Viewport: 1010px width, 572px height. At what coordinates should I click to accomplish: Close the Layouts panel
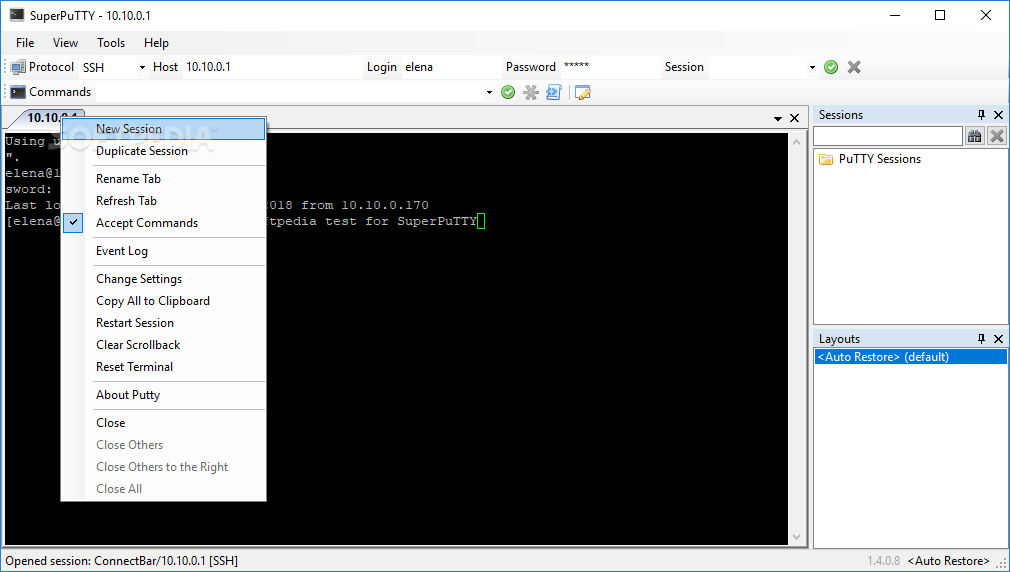point(998,339)
